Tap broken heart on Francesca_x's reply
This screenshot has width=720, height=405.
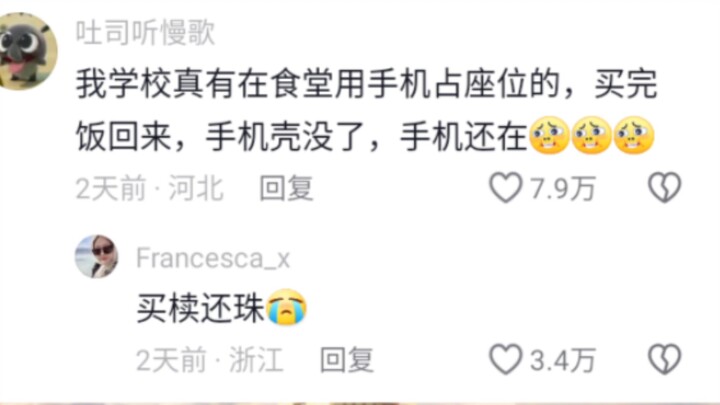click(x=664, y=359)
